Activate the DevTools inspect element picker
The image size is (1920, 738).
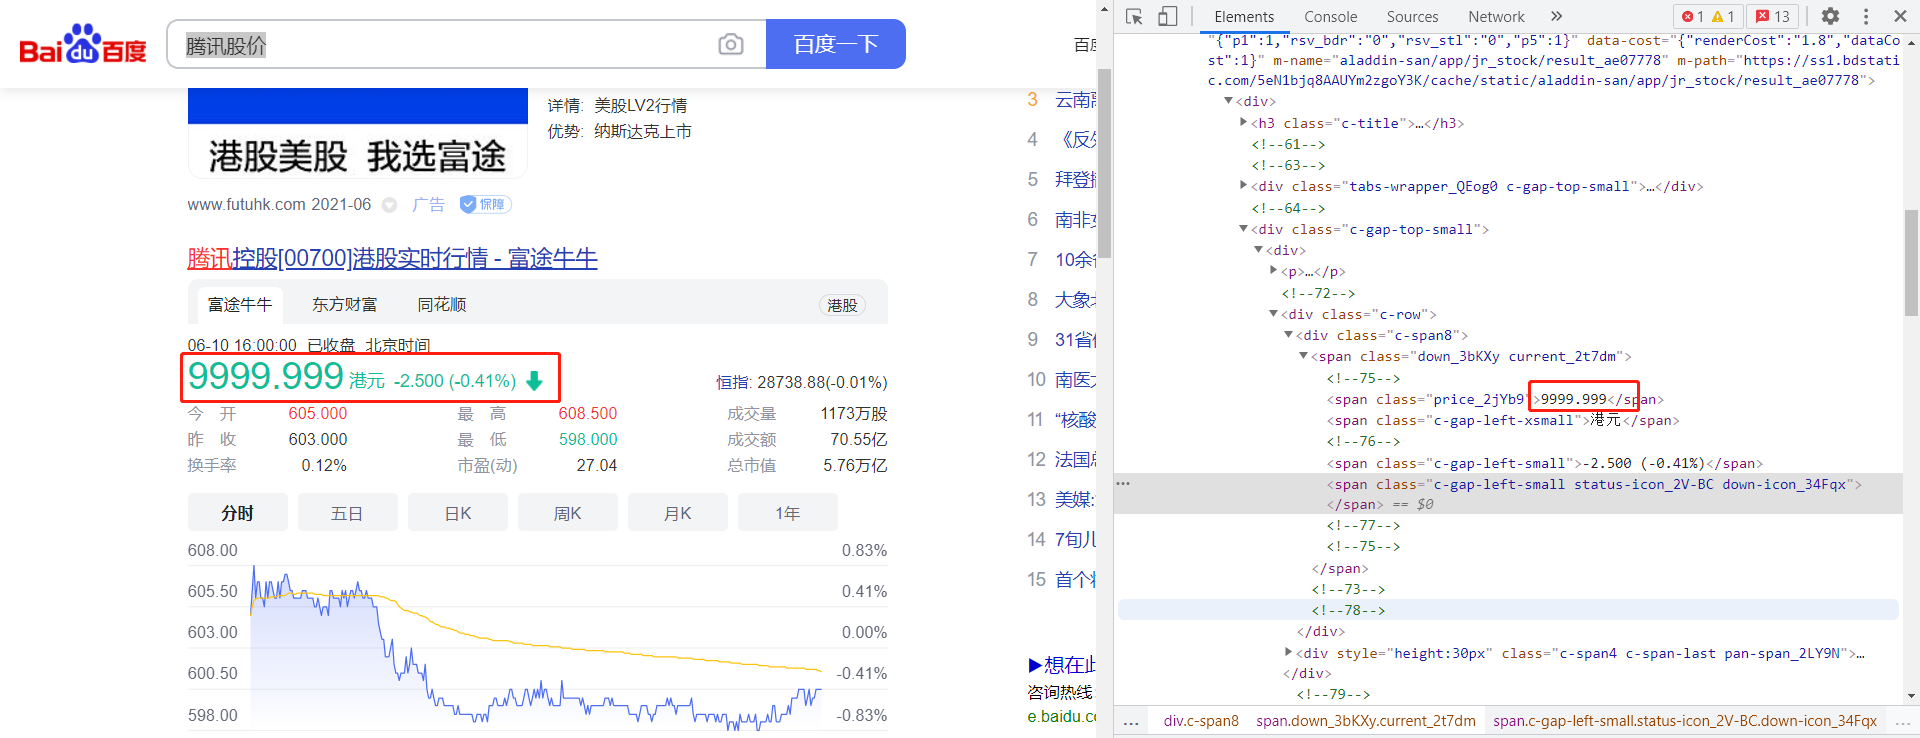[x=1134, y=16]
